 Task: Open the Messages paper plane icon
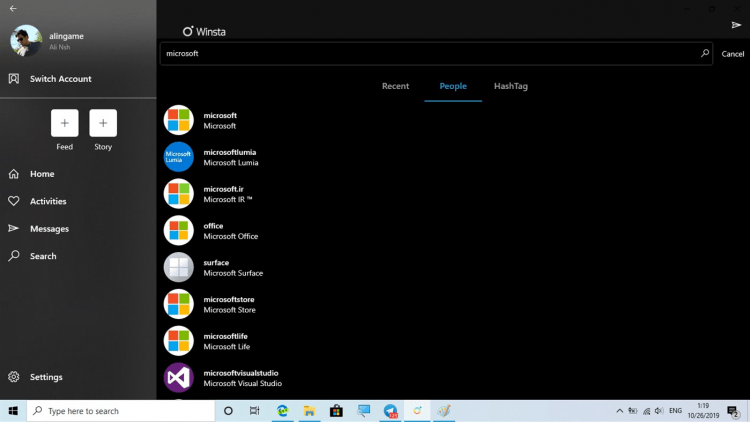[x=13, y=228]
